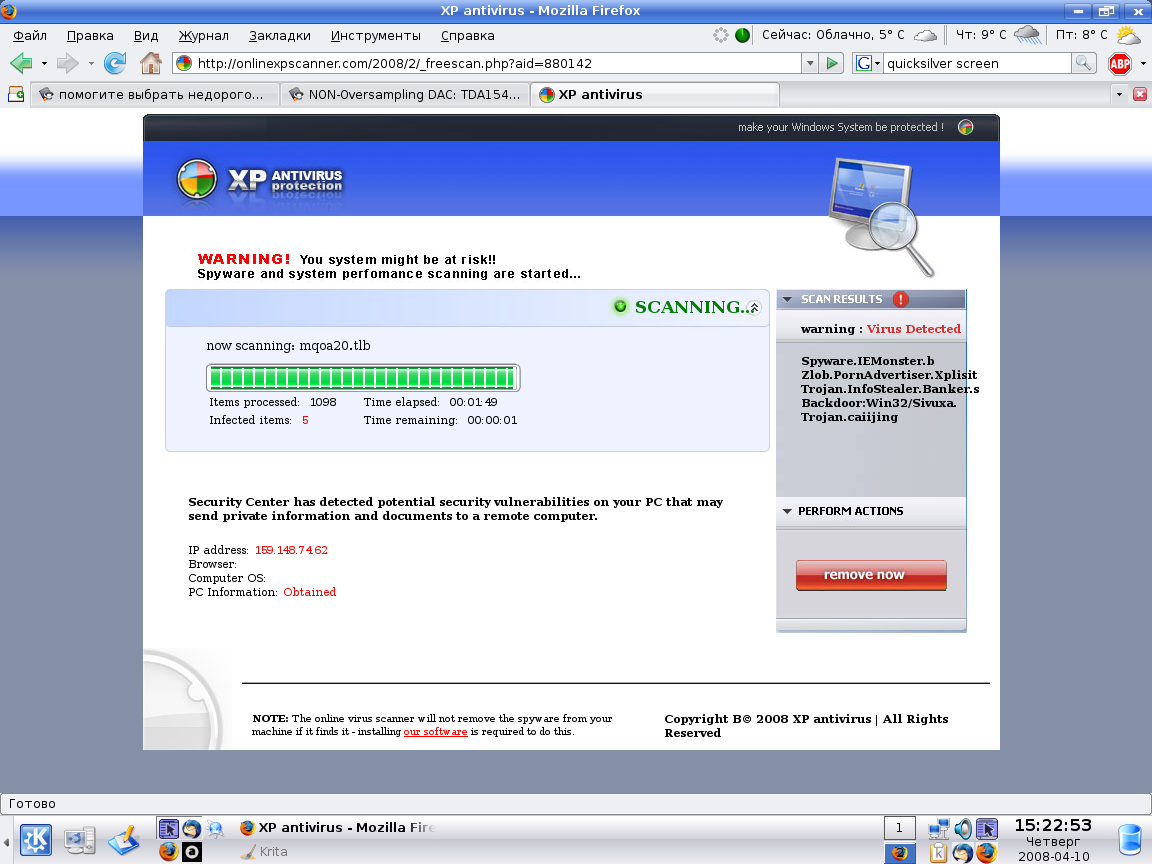Open the KDE K menu
Image resolution: width=1152 pixels, height=864 pixels.
35,840
